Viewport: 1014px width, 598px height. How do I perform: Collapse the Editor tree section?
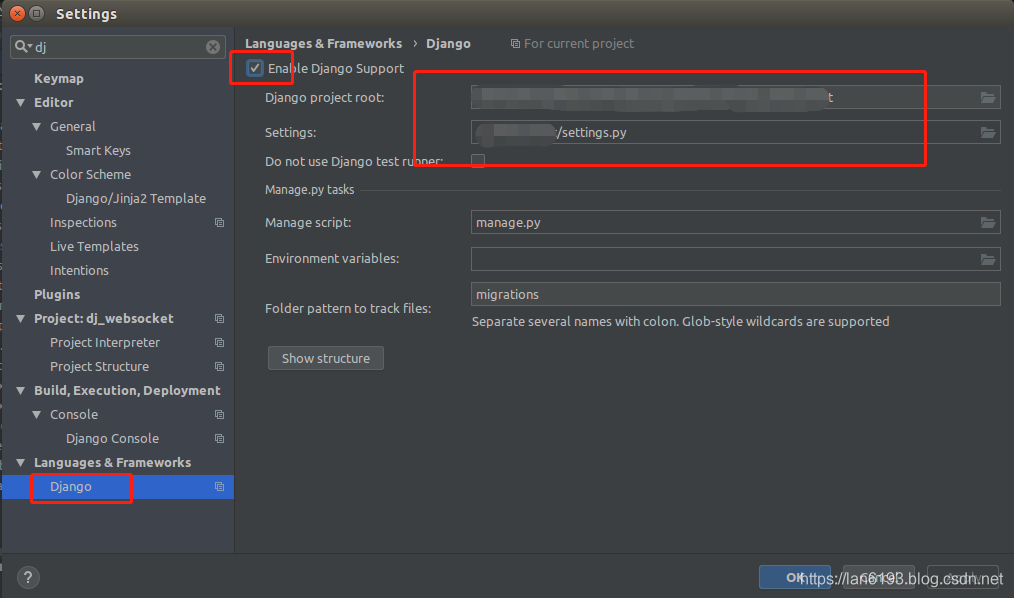(20, 102)
